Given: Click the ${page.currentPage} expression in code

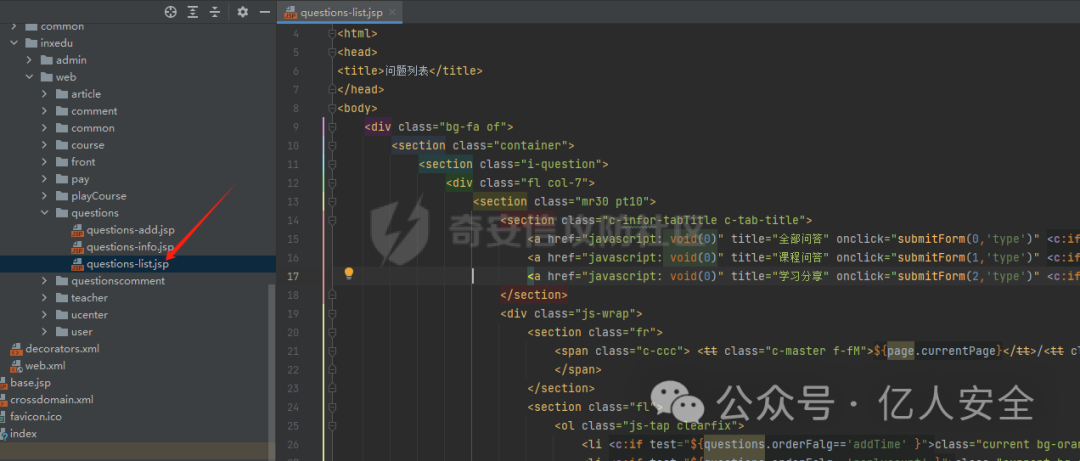Looking at the screenshot, I should click(x=939, y=351).
